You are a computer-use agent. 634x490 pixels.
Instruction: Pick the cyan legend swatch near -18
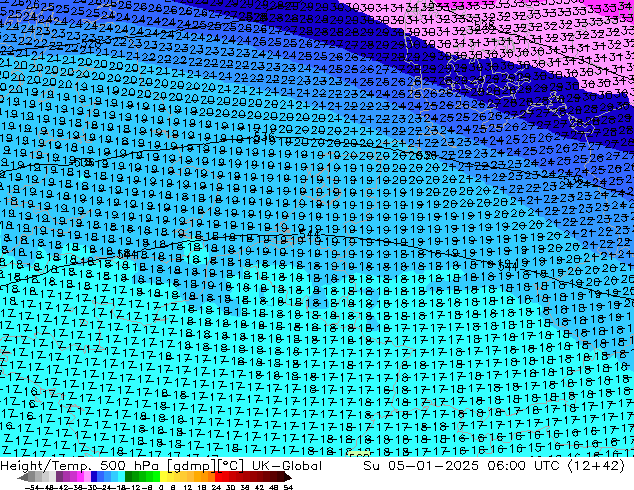tap(121, 476)
